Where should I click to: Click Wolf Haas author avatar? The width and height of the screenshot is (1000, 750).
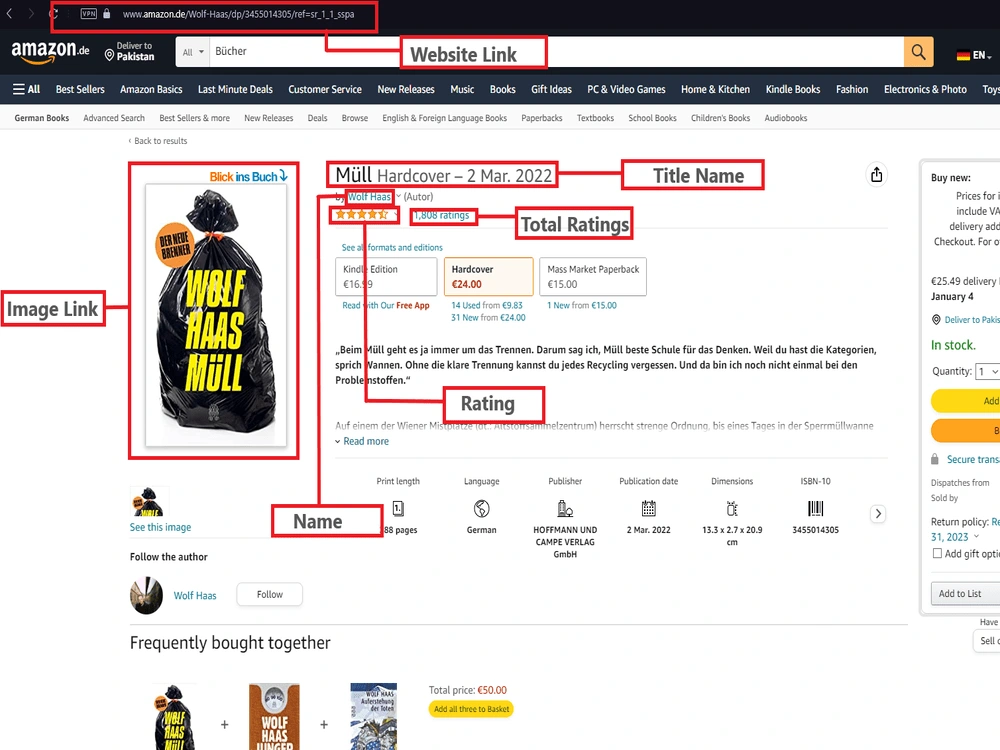click(146, 595)
